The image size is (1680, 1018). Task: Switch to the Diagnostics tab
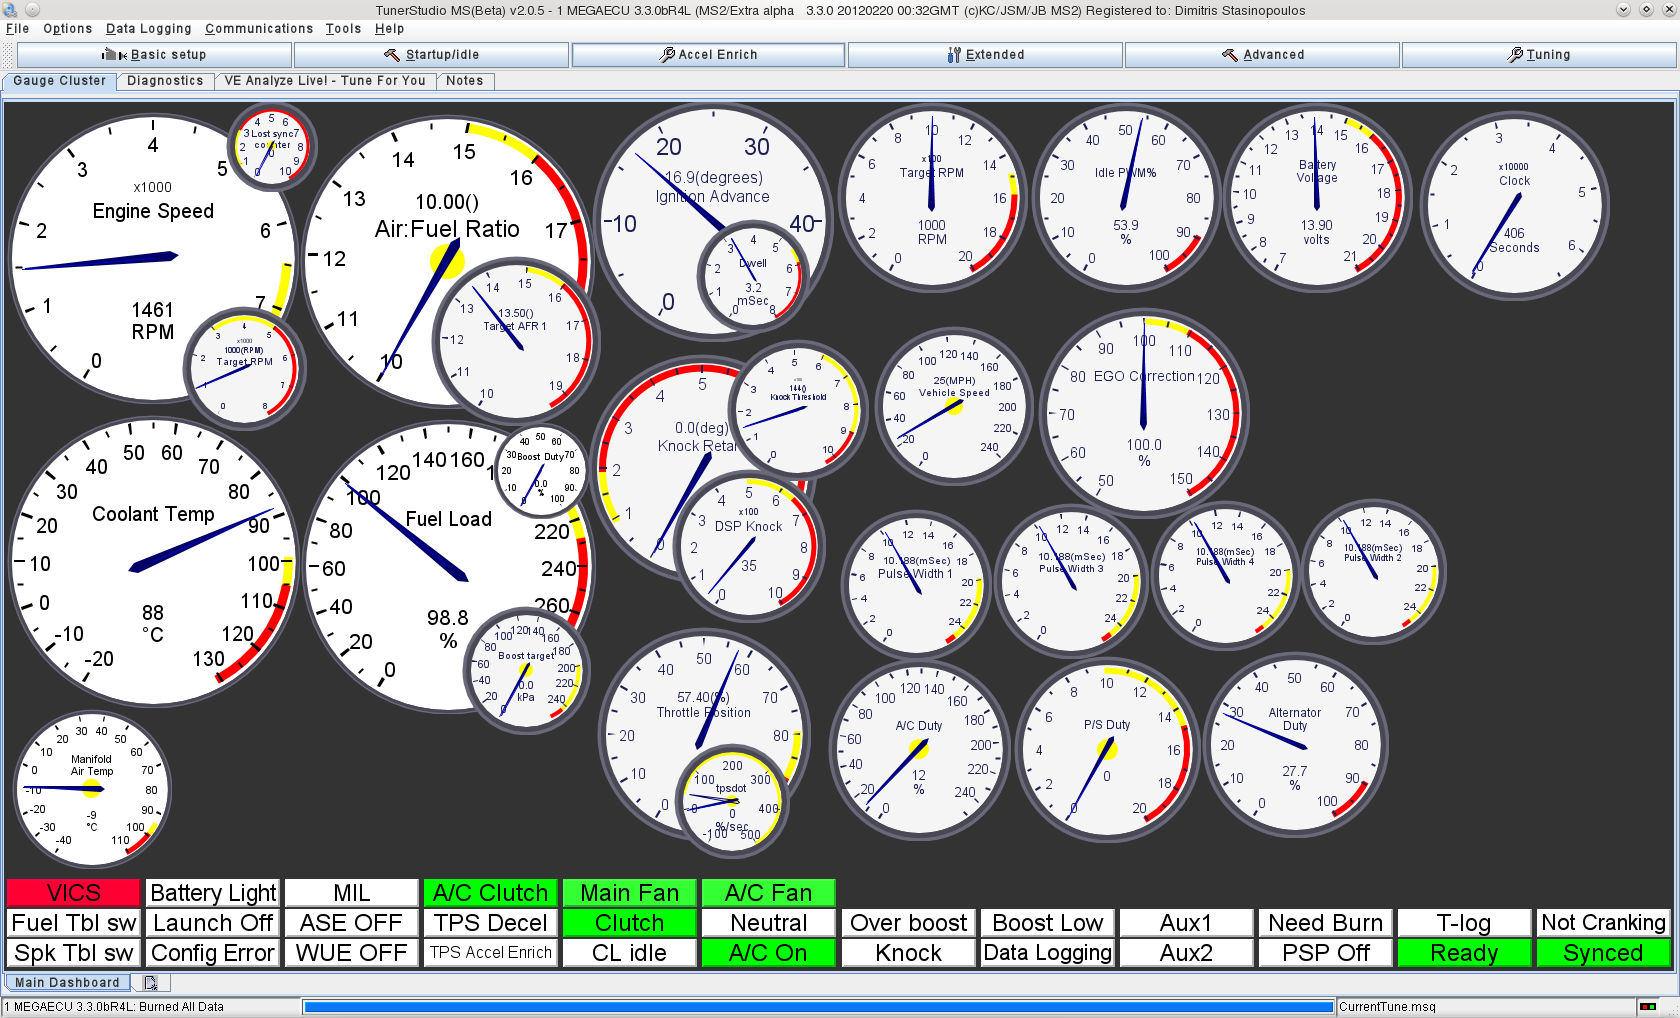[165, 80]
